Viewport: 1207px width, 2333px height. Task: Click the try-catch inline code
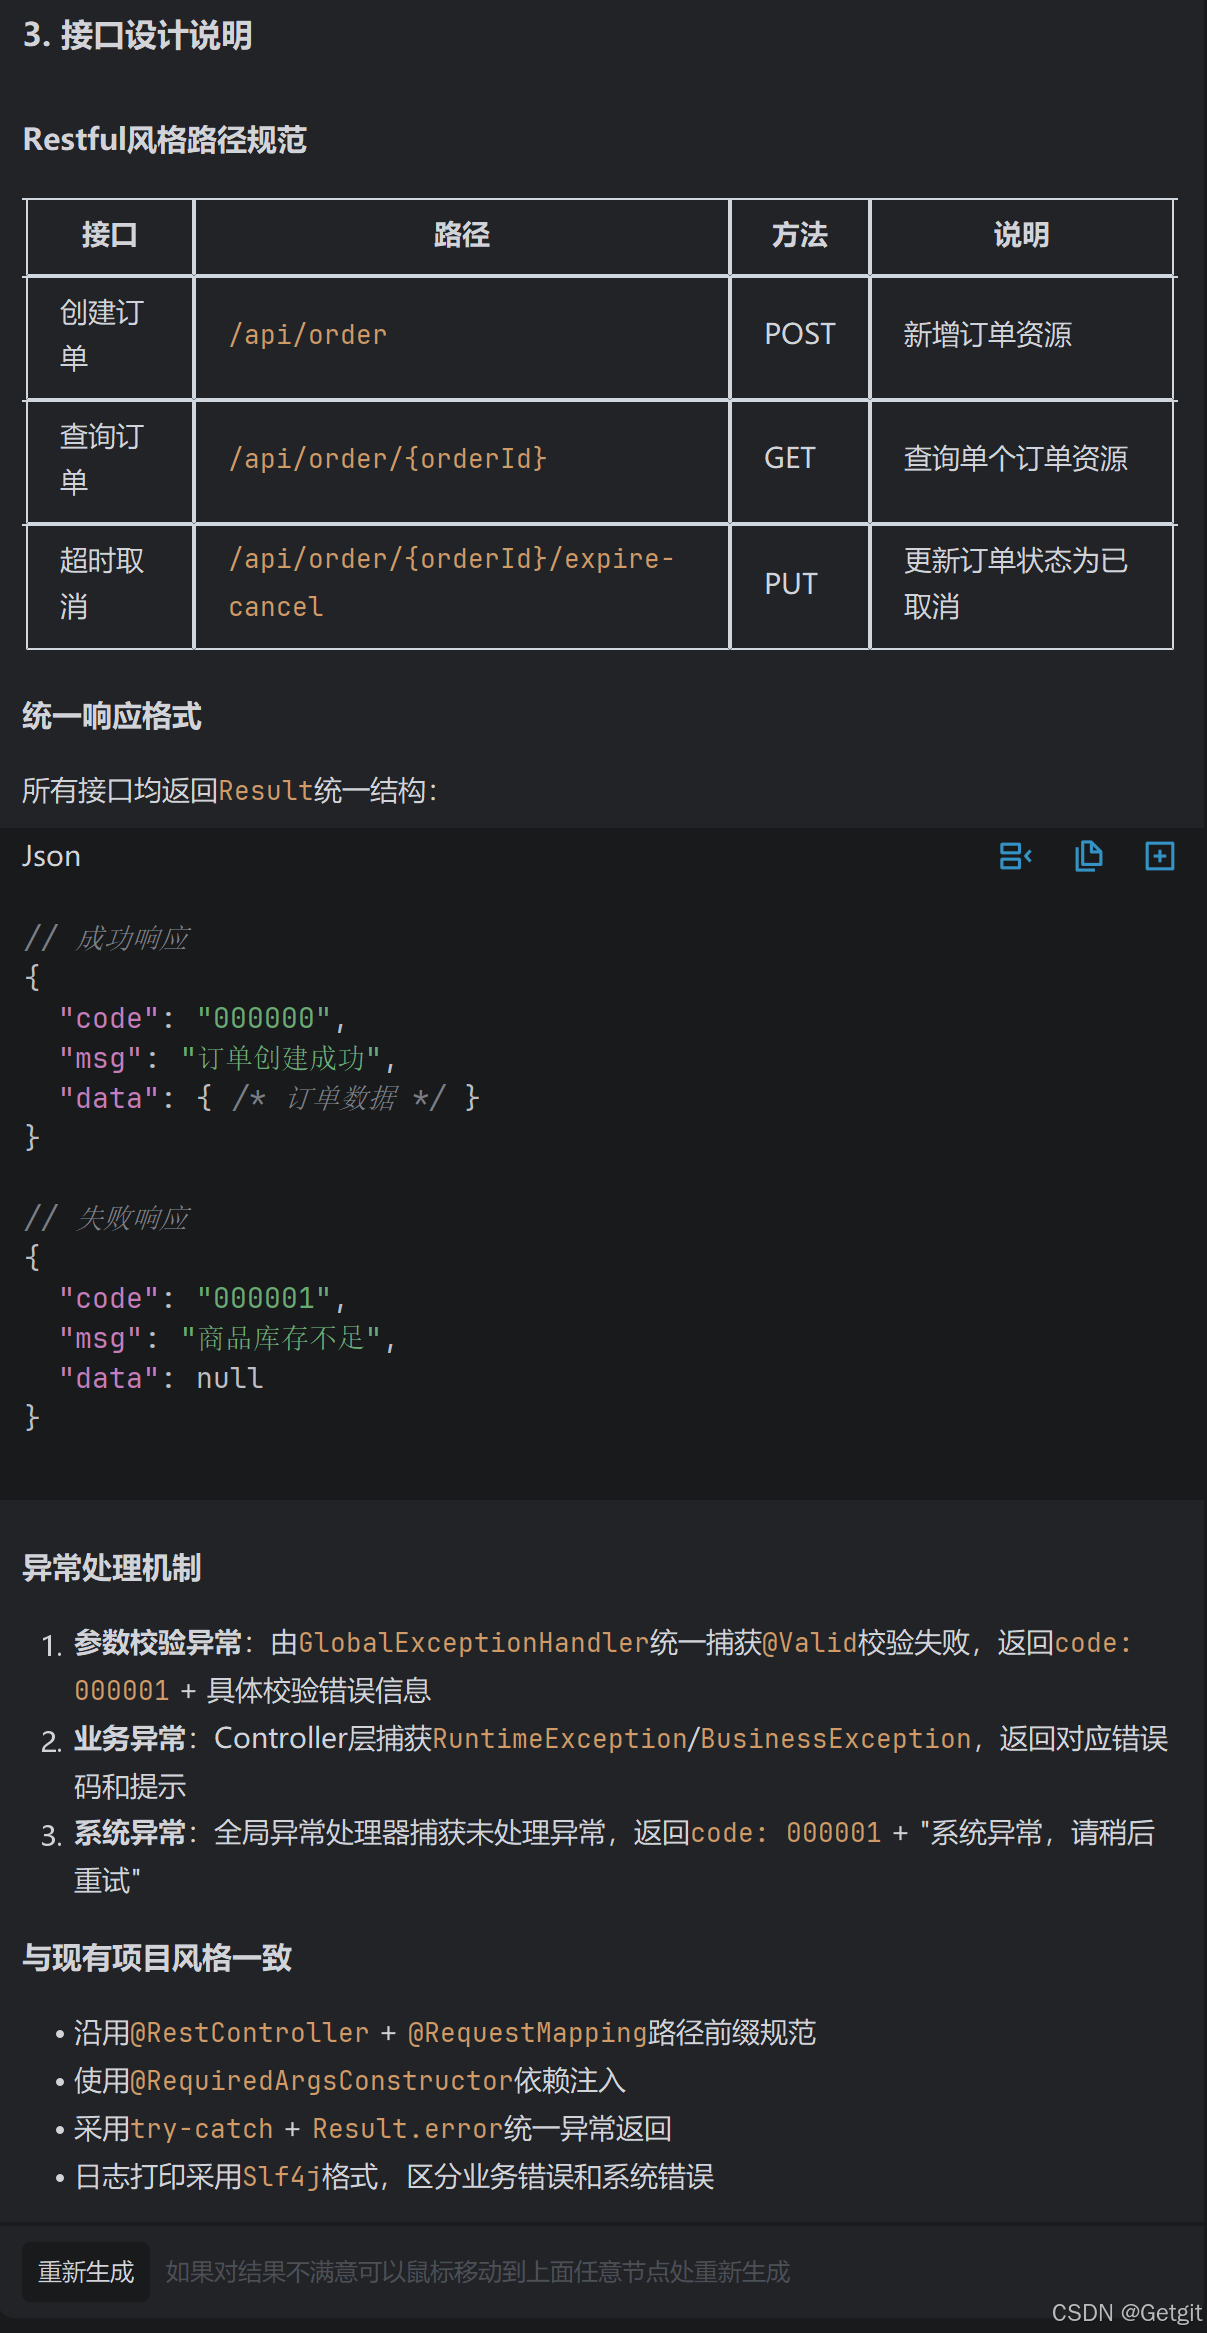point(202,2129)
